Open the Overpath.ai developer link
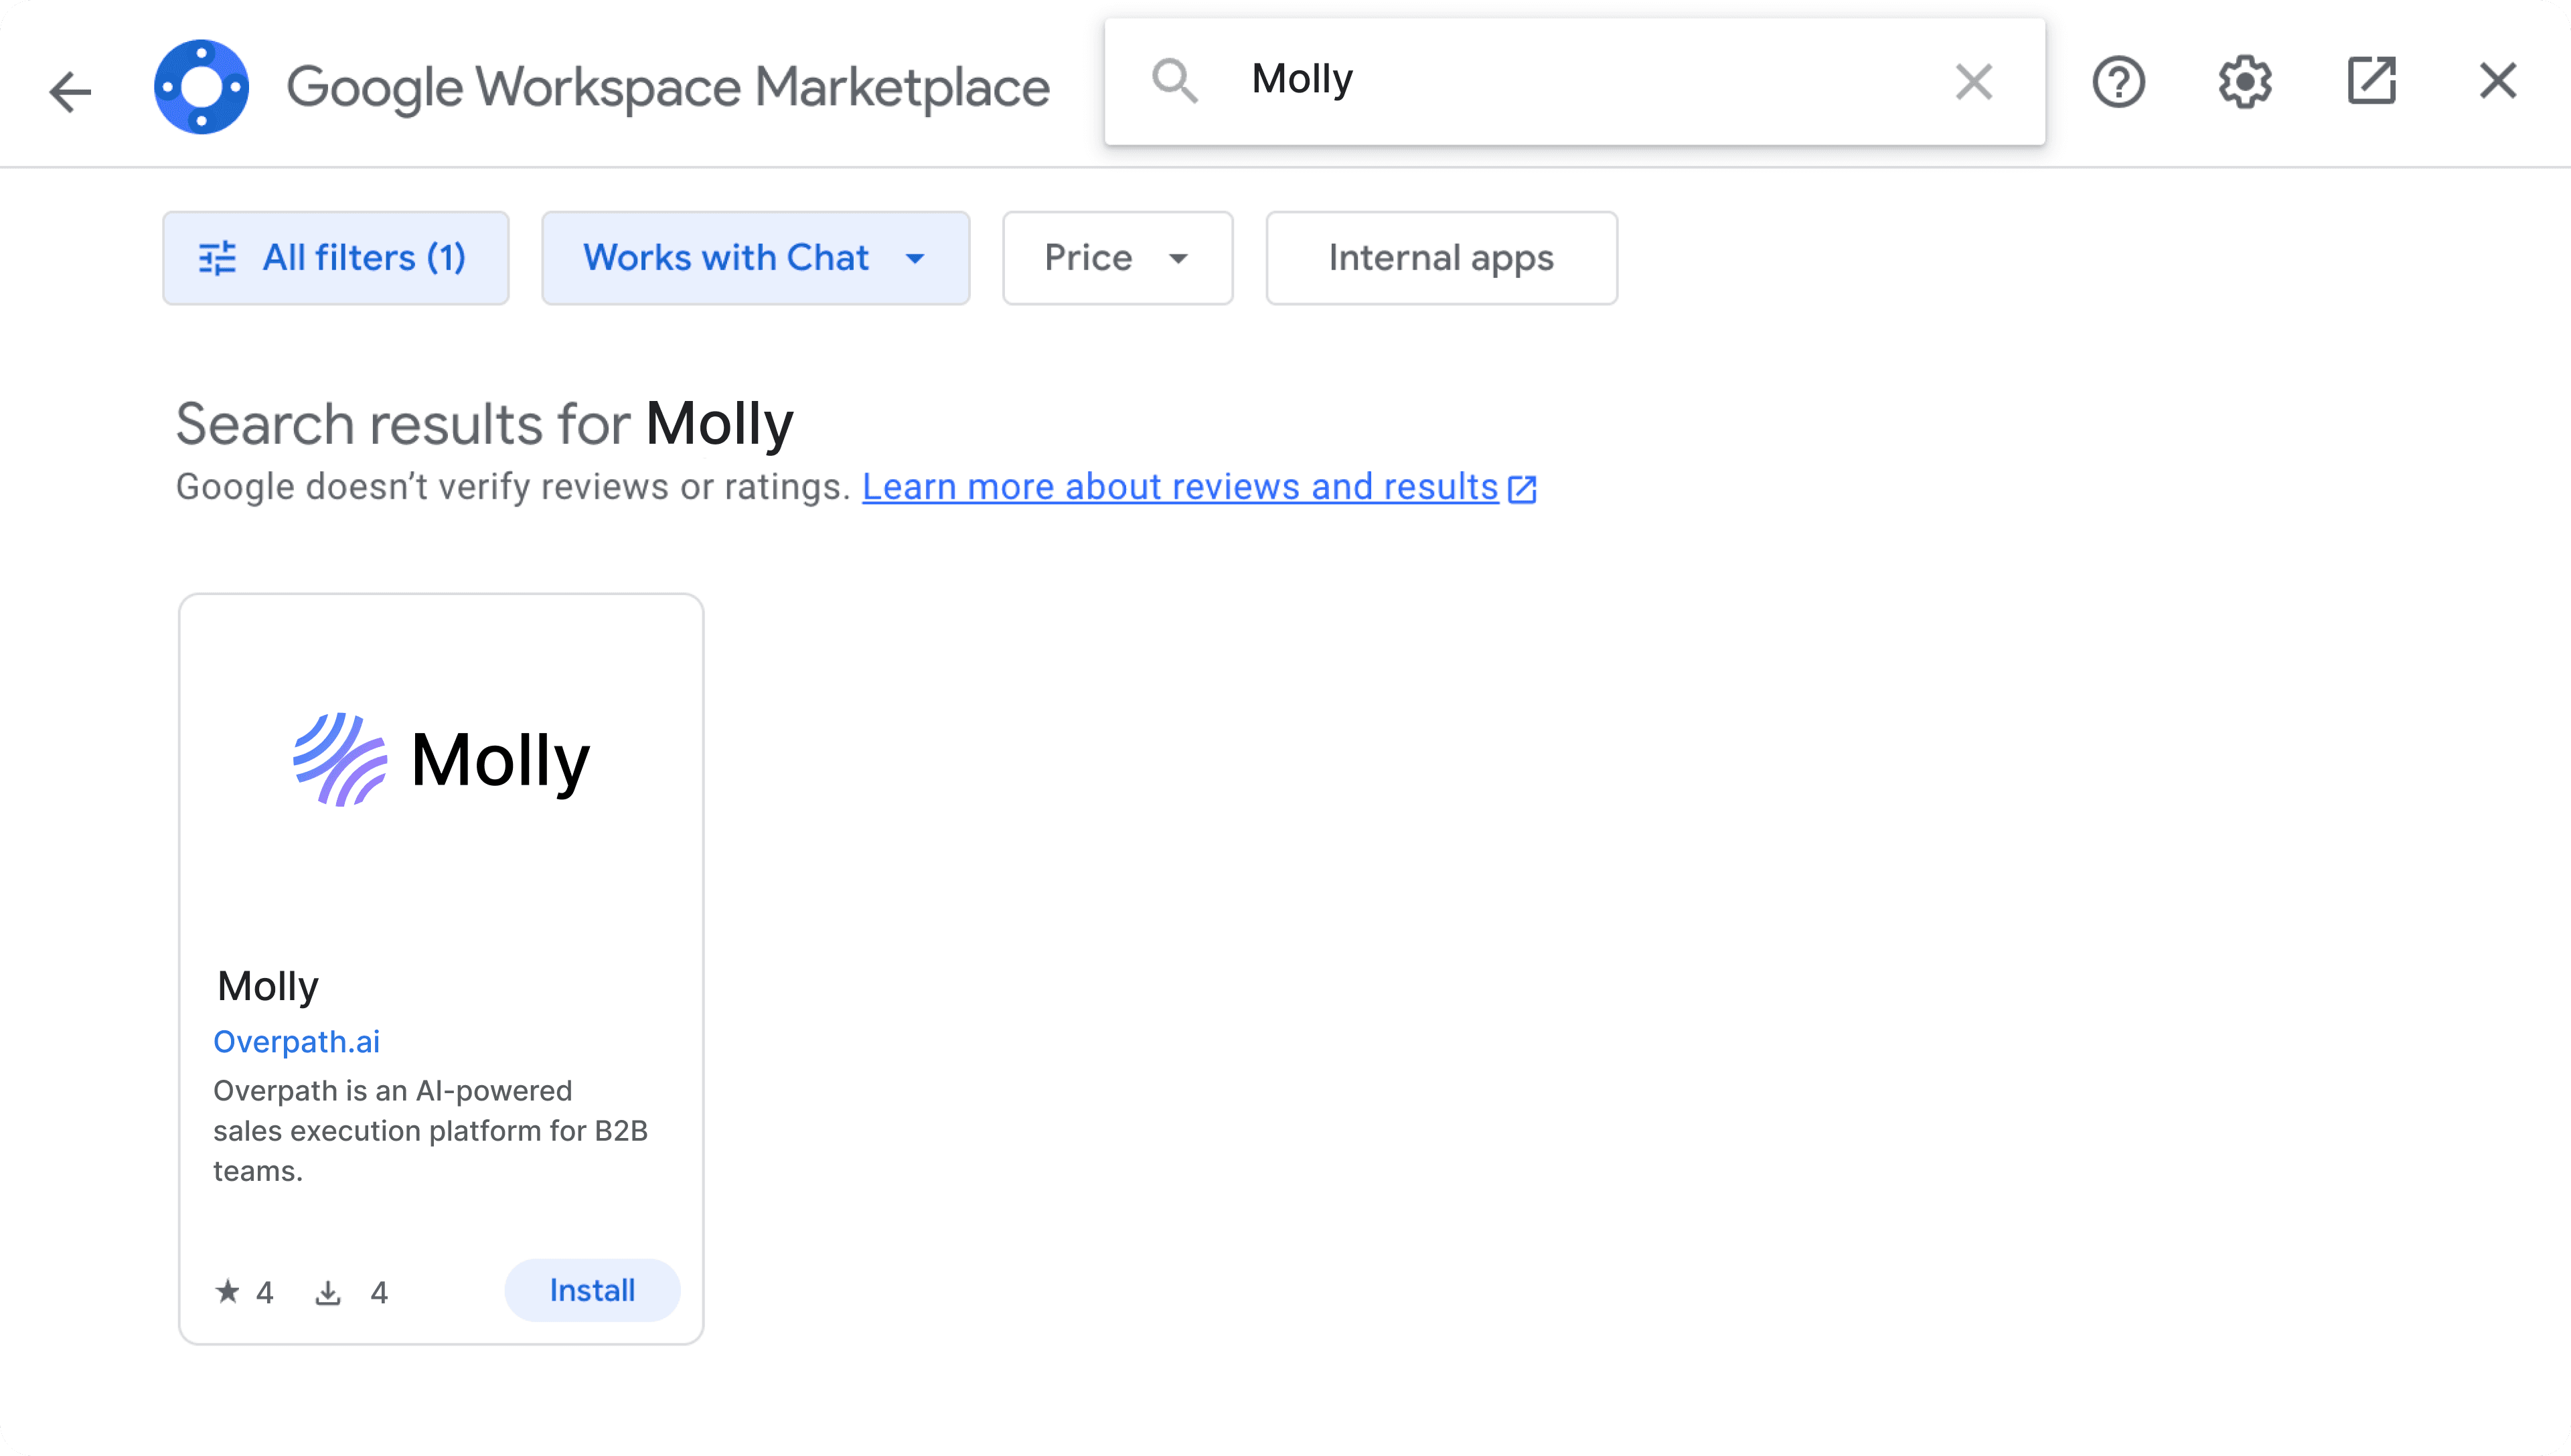The height and width of the screenshot is (1456, 2571). coord(296,1042)
